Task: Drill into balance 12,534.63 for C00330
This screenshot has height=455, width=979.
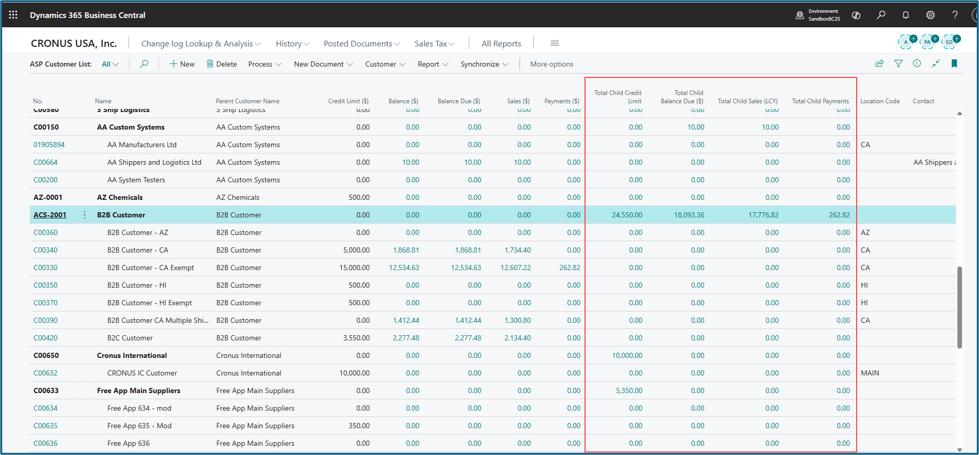Action: (404, 268)
